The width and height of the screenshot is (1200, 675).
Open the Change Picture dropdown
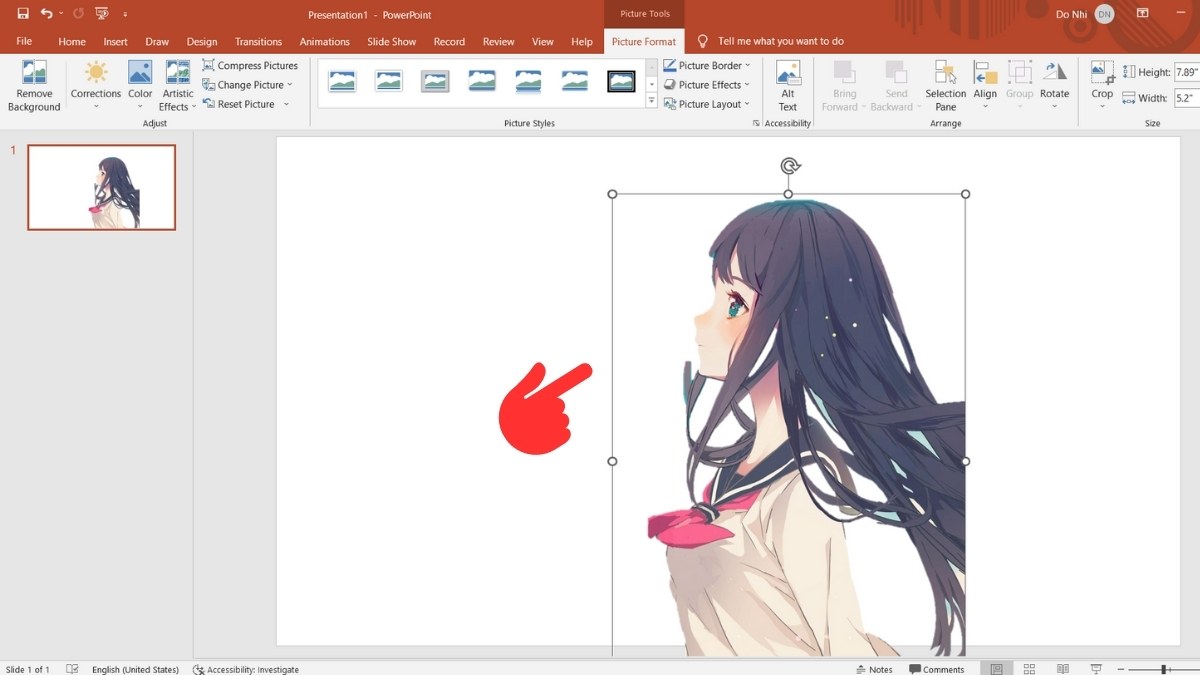point(248,85)
